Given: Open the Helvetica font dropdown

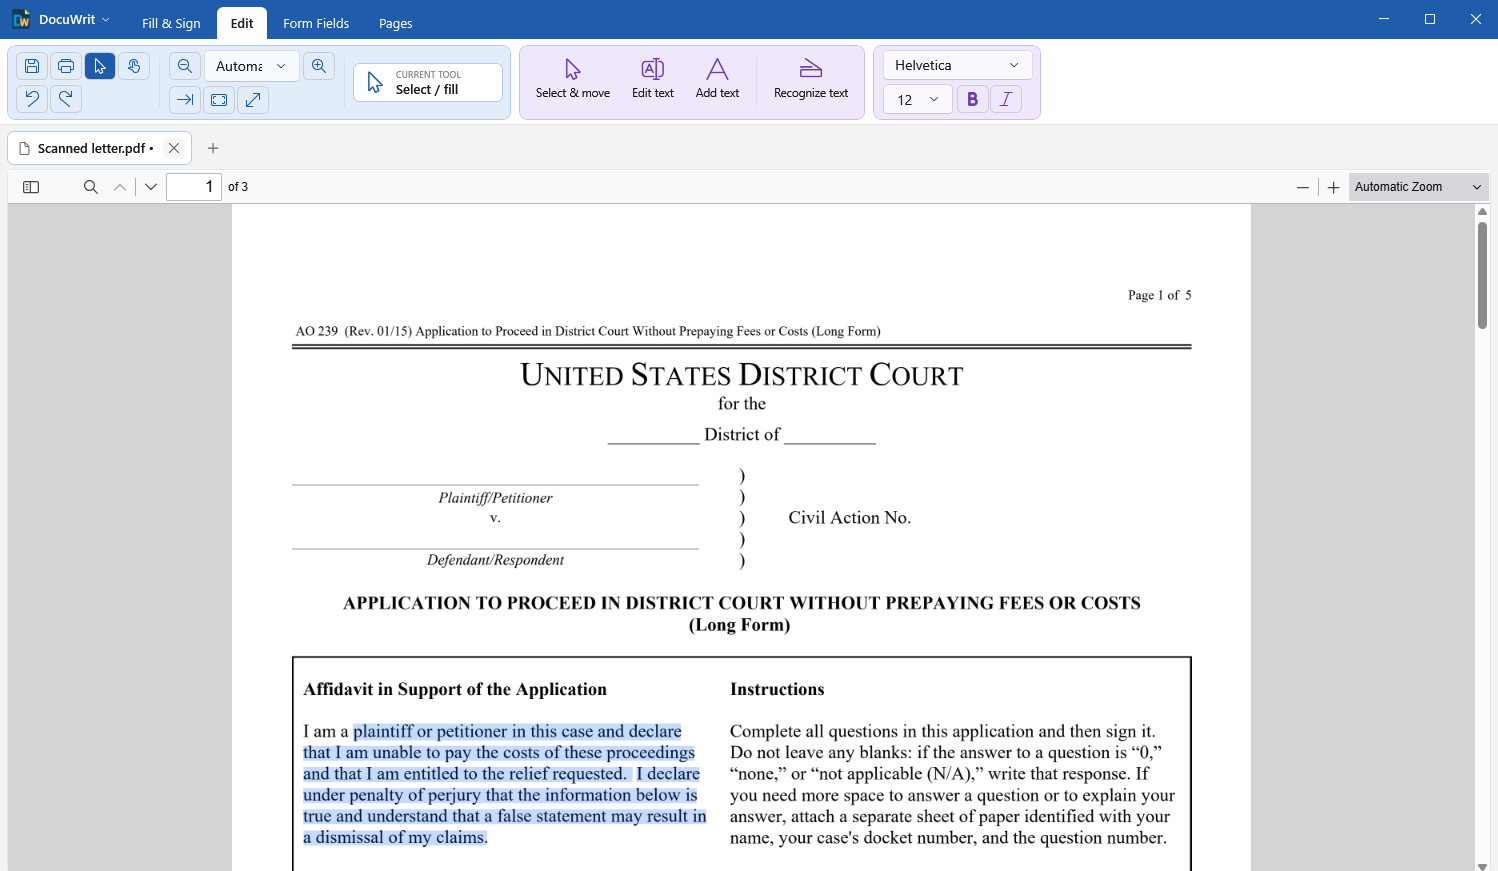Looking at the screenshot, I should click(958, 65).
